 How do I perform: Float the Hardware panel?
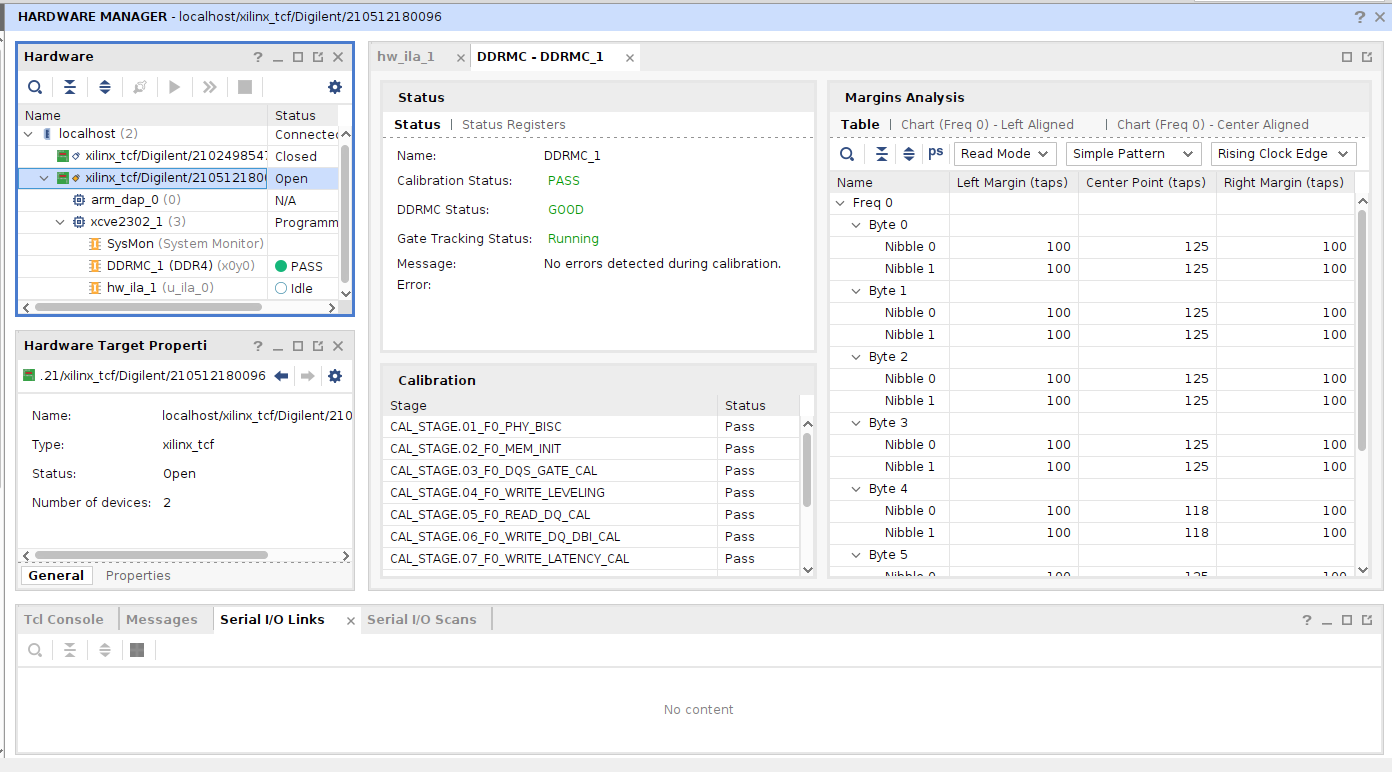pyautogui.click(x=318, y=57)
